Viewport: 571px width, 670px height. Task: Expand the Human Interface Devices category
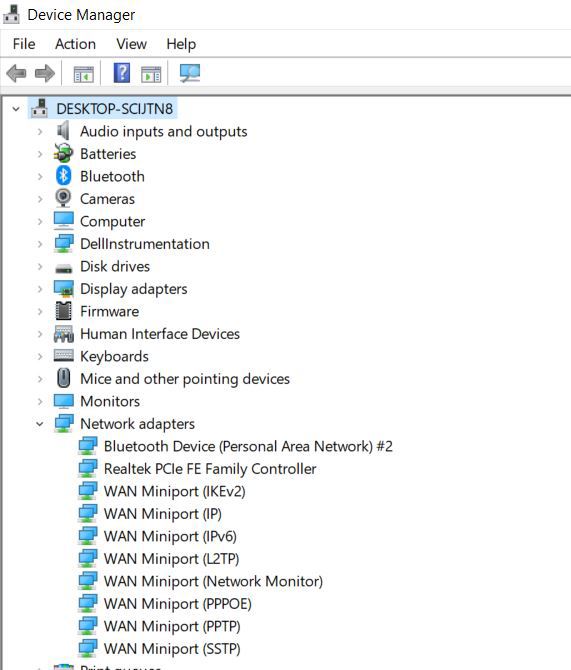[40, 334]
